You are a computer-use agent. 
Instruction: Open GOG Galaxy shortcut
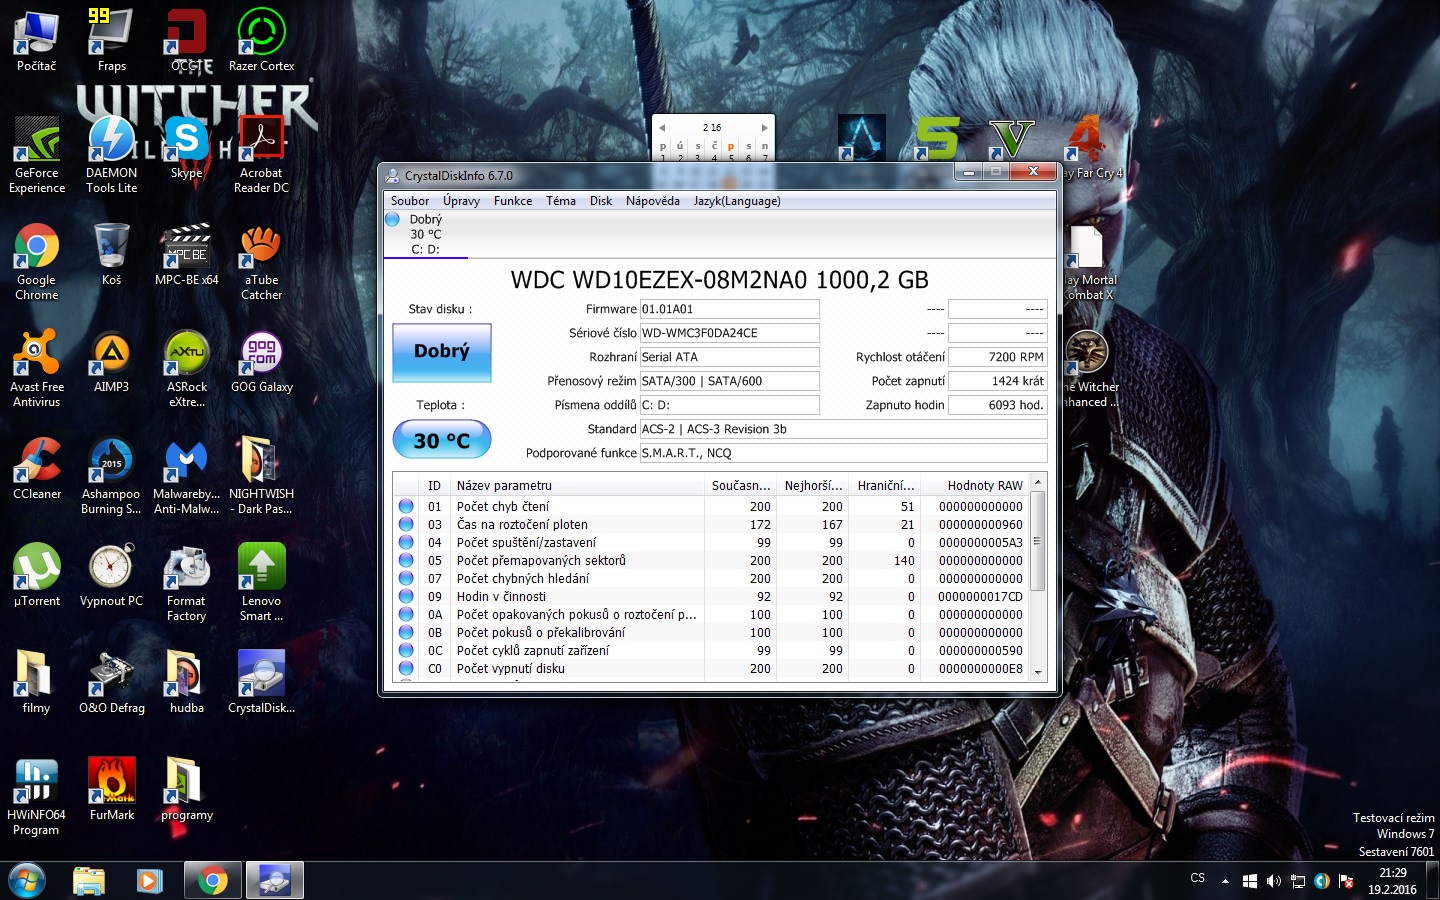262,362
